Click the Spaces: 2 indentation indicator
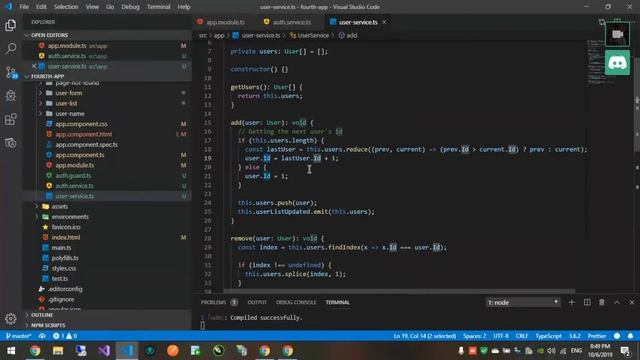The width and height of the screenshot is (640, 360). (x=474, y=336)
